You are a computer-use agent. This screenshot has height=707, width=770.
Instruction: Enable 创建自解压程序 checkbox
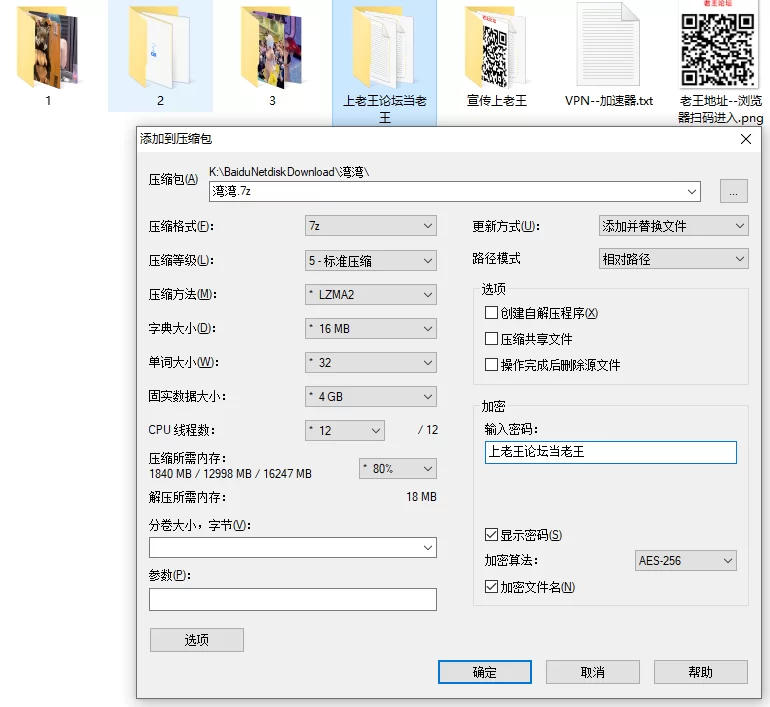(x=491, y=313)
